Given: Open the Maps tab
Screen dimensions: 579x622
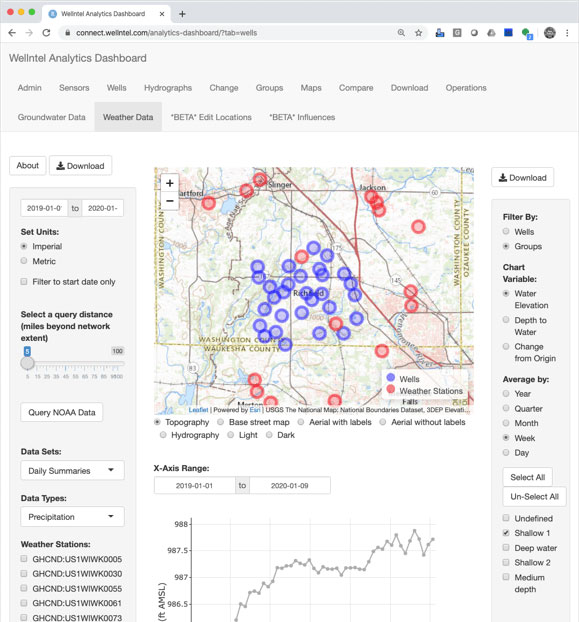Looking at the screenshot, I should coord(311,88).
